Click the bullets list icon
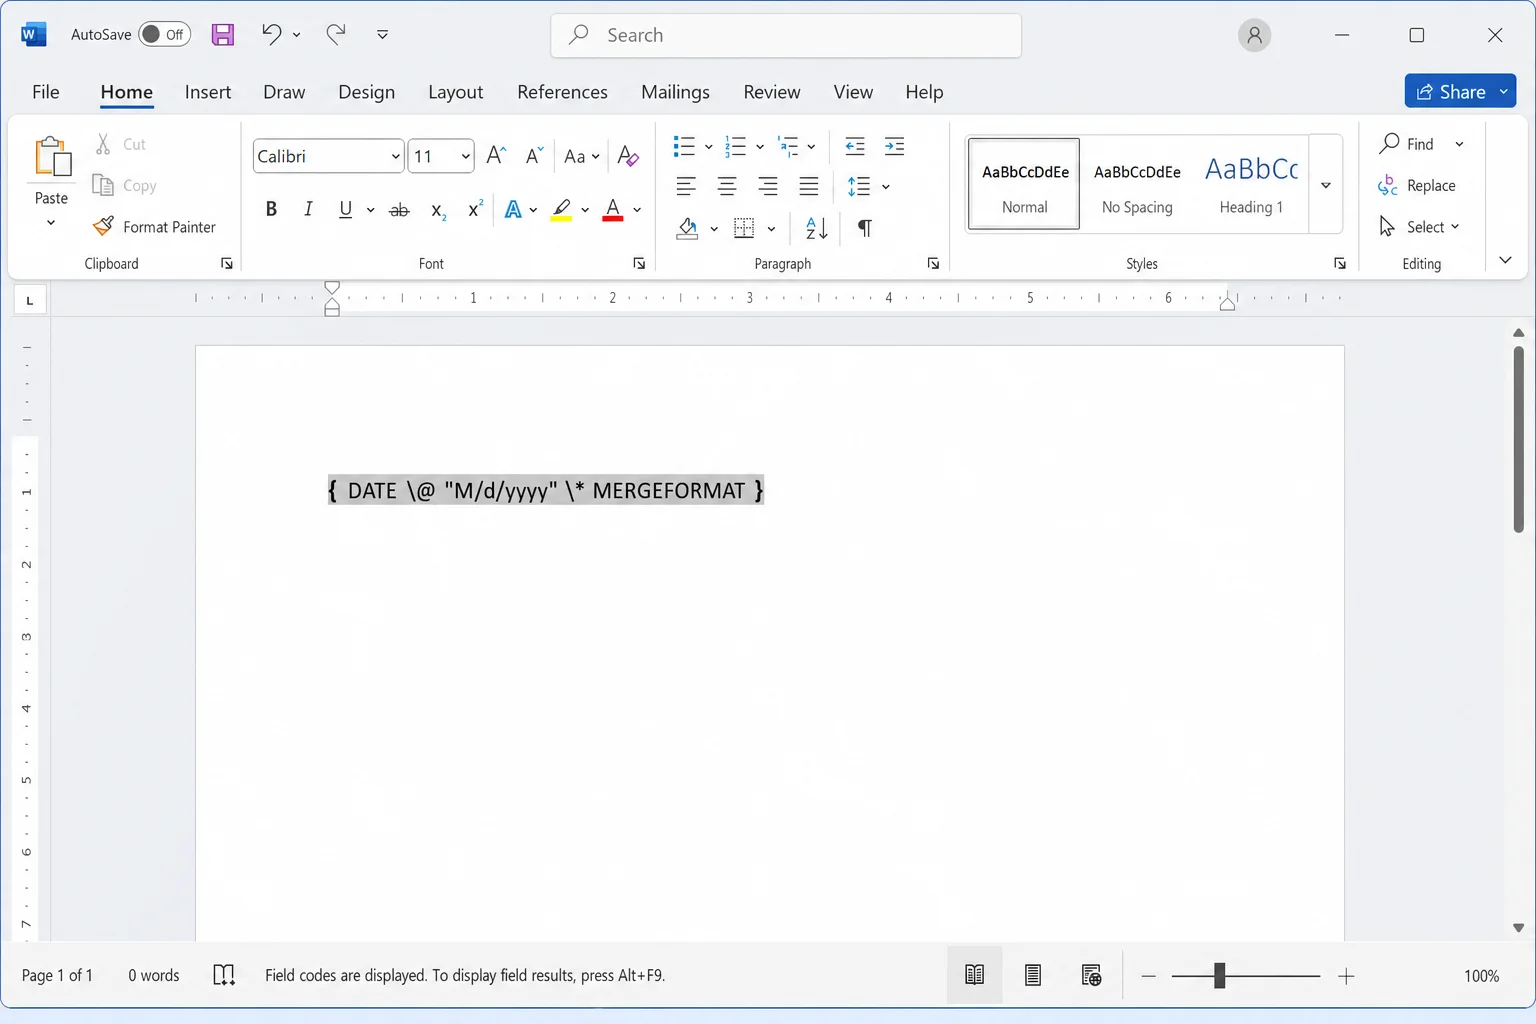This screenshot has height=1024, width=1536. coord(684,147)
